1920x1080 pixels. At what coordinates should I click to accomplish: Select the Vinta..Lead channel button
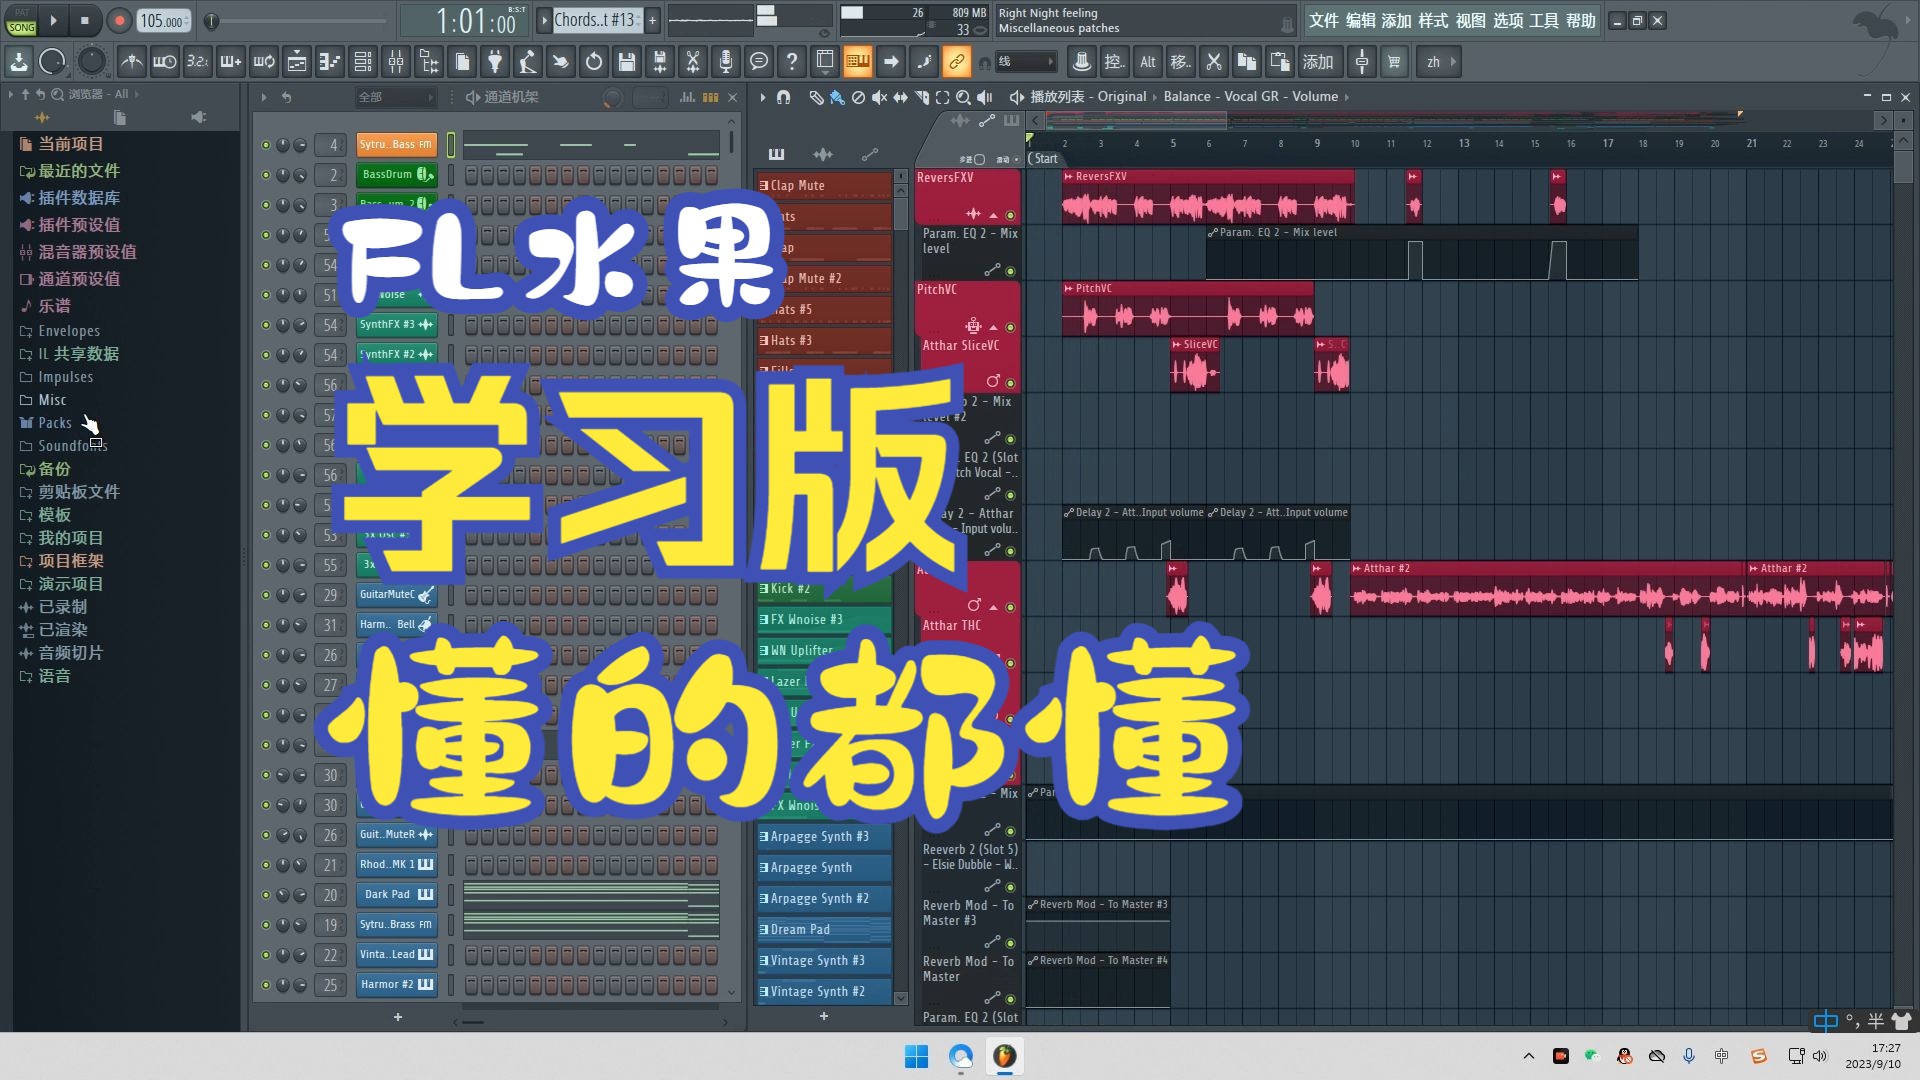point(397,955)
